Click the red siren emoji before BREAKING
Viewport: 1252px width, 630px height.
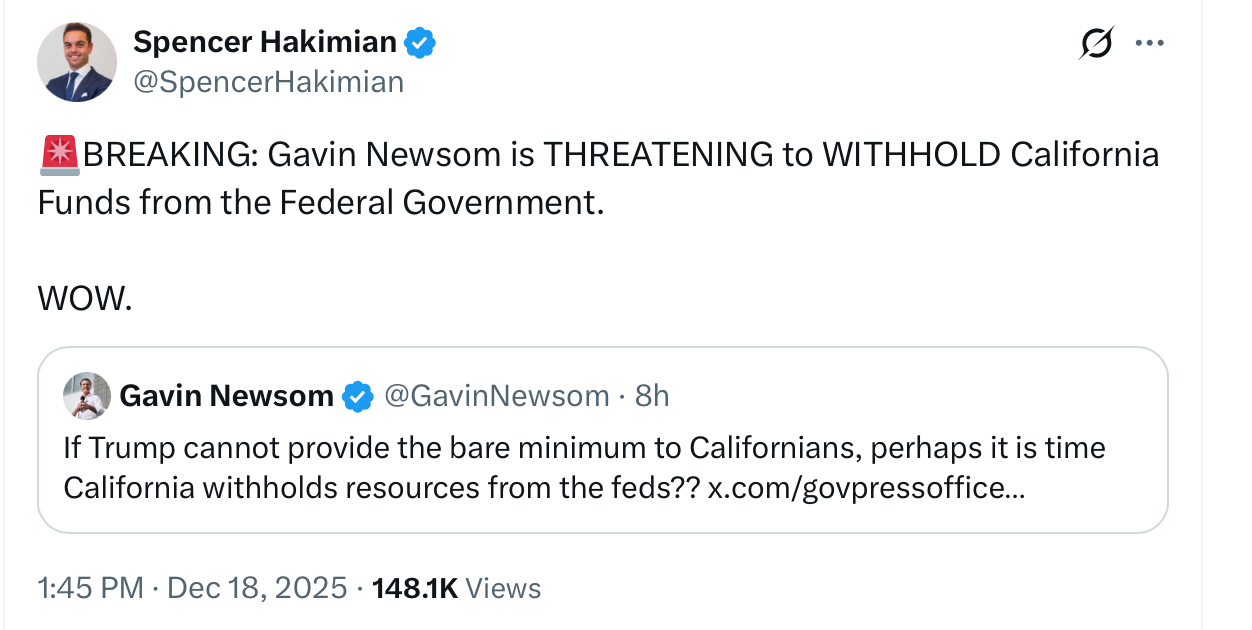coord(59,156)
